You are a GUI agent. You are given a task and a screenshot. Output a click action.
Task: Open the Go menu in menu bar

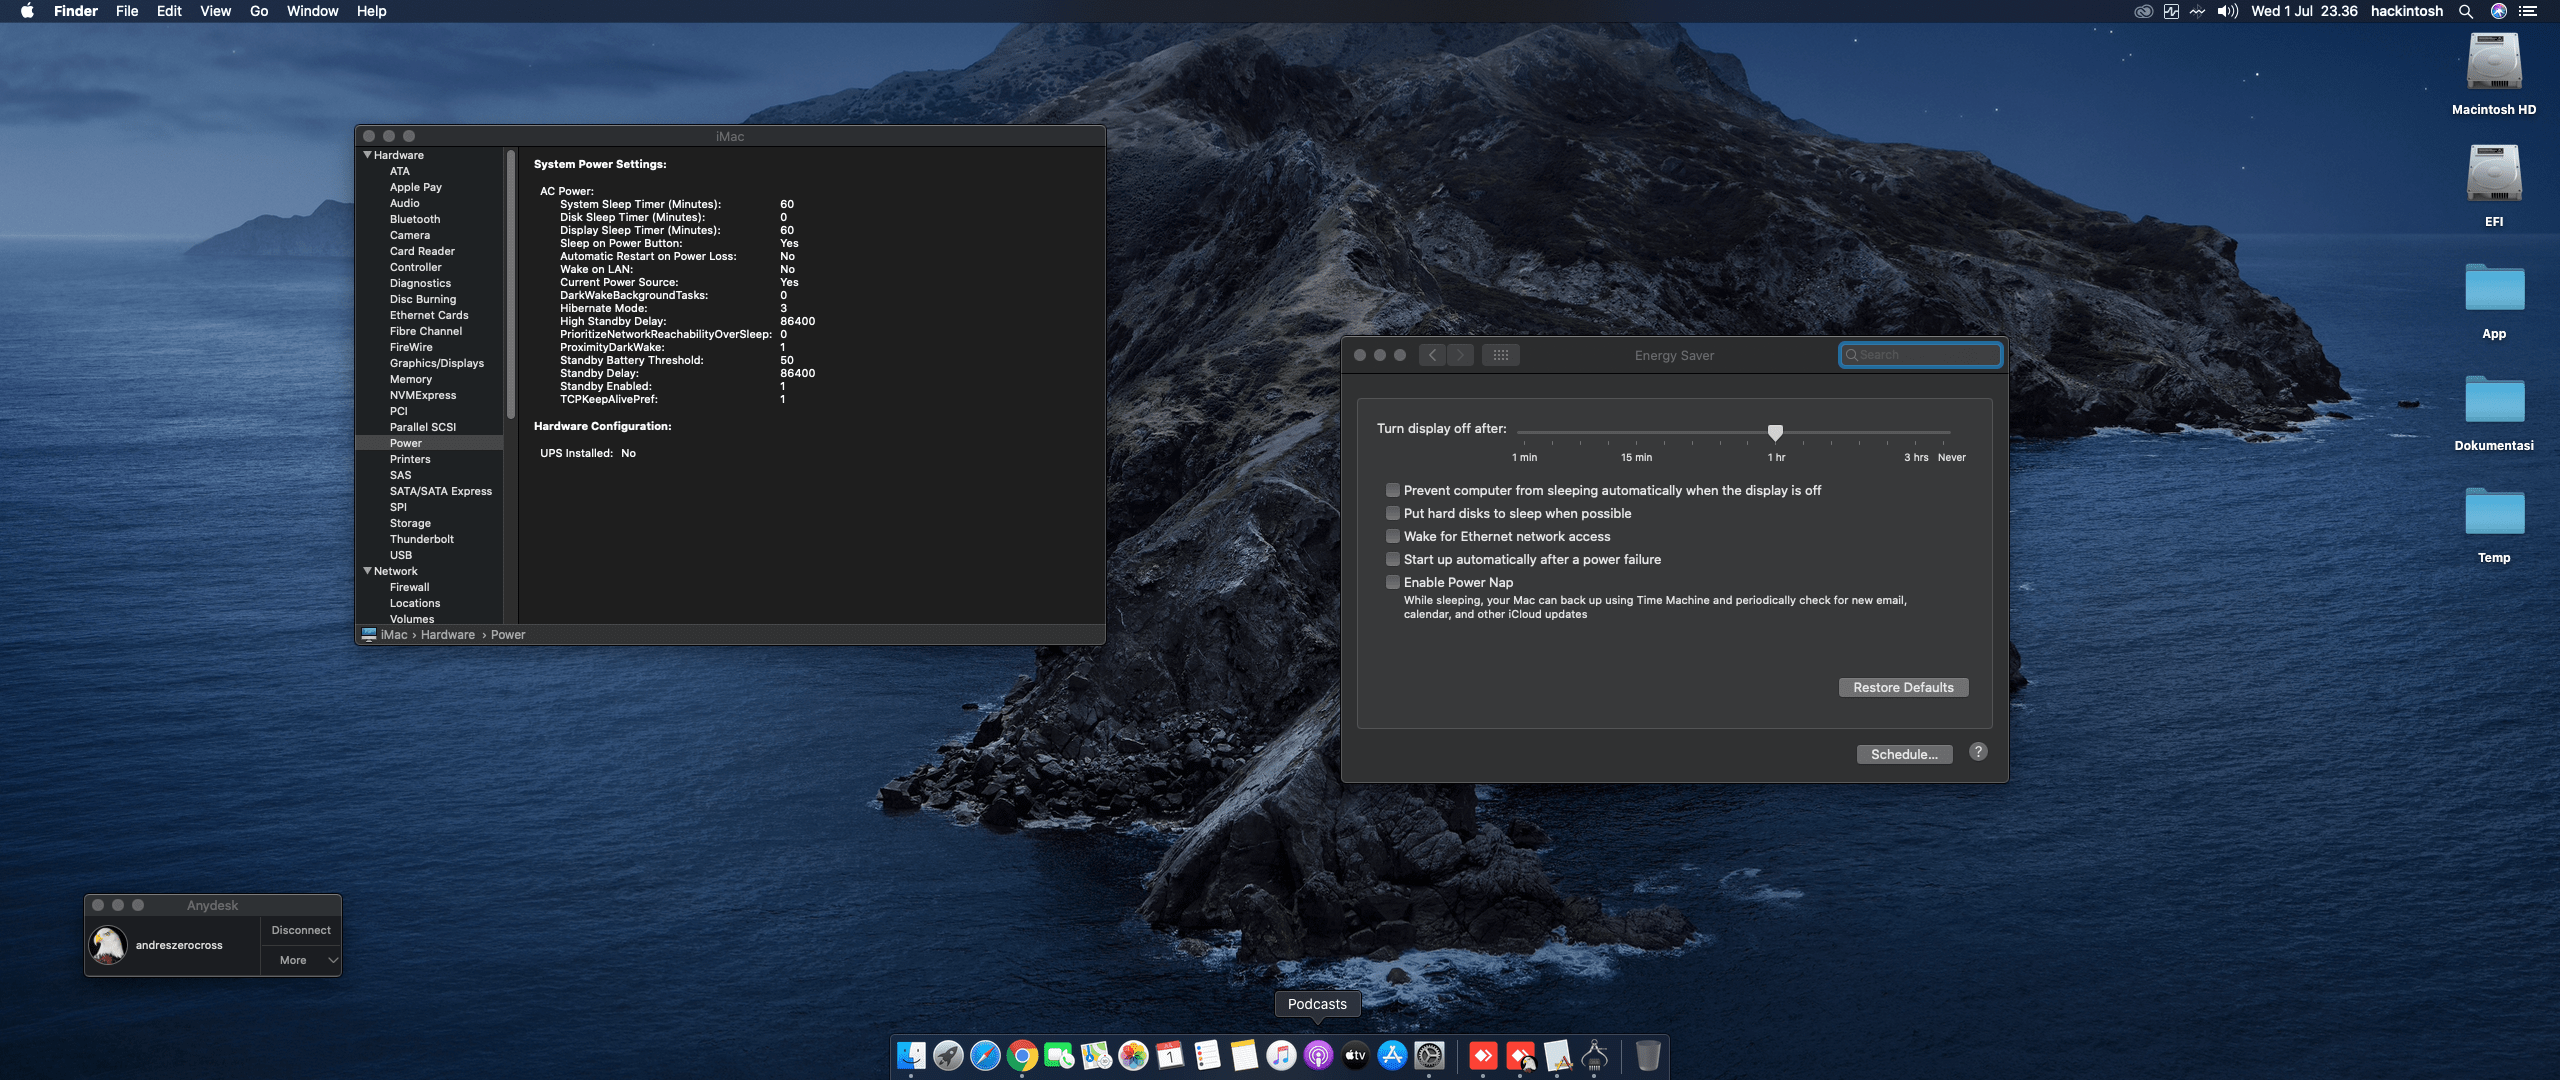coord(259,11)
